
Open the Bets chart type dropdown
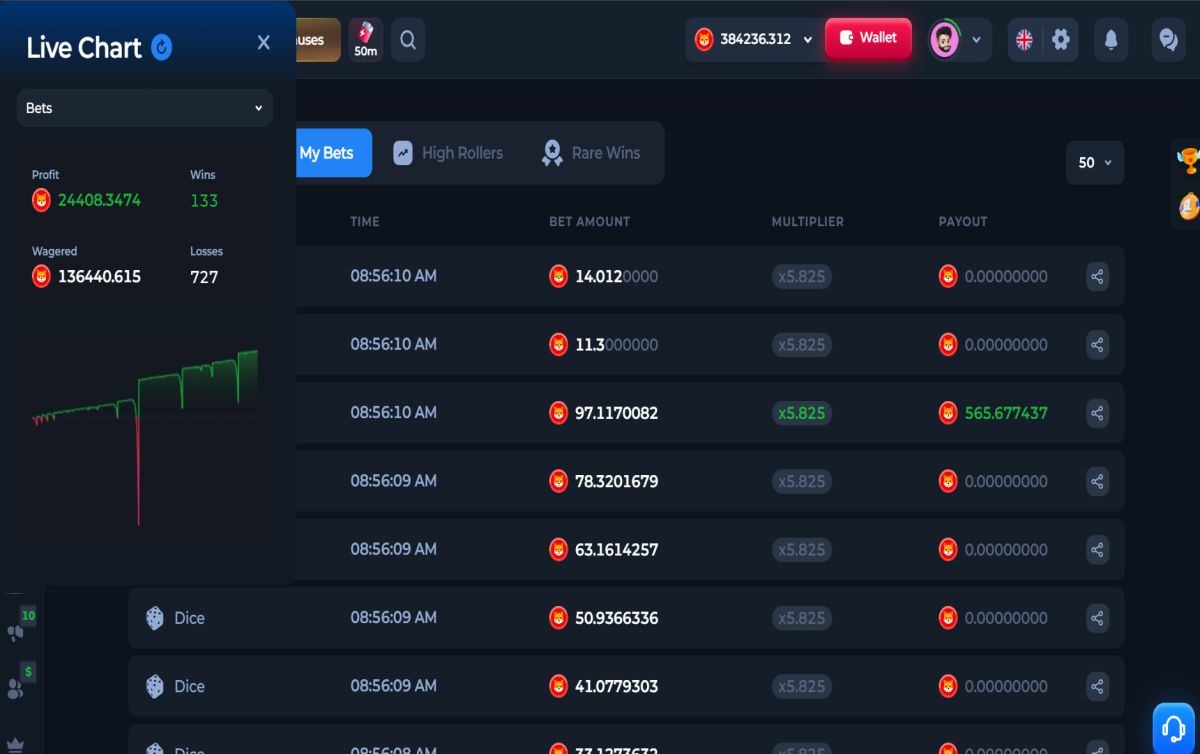[145, 108]
